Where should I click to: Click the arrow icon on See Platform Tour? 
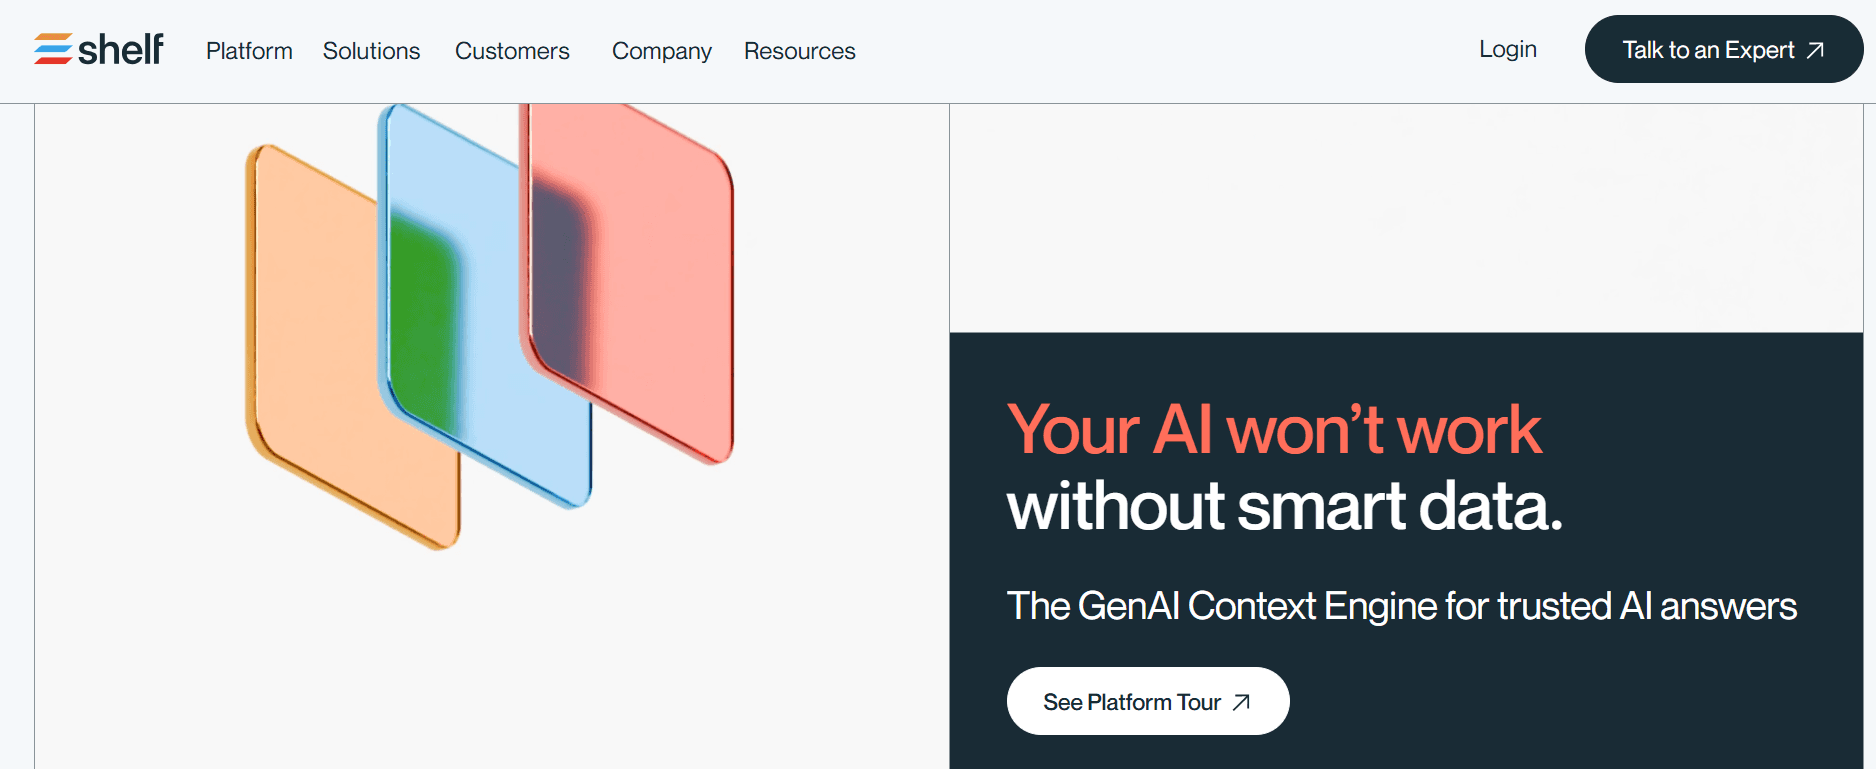(x=1240, y=701)
